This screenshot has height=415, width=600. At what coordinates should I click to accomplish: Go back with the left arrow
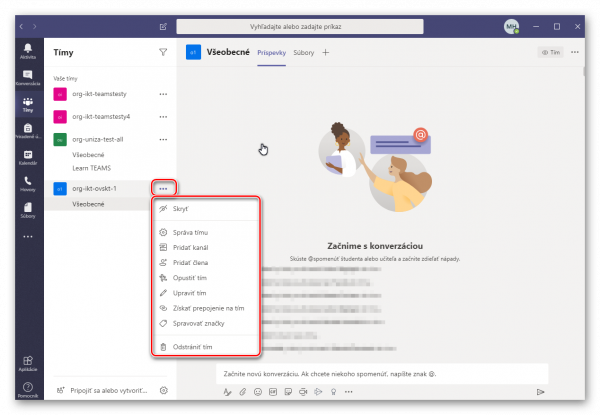pyautogui.click(x=21, y=26)
